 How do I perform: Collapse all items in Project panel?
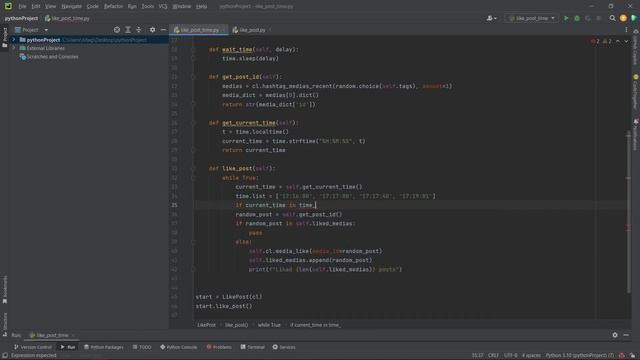(139, 30)
